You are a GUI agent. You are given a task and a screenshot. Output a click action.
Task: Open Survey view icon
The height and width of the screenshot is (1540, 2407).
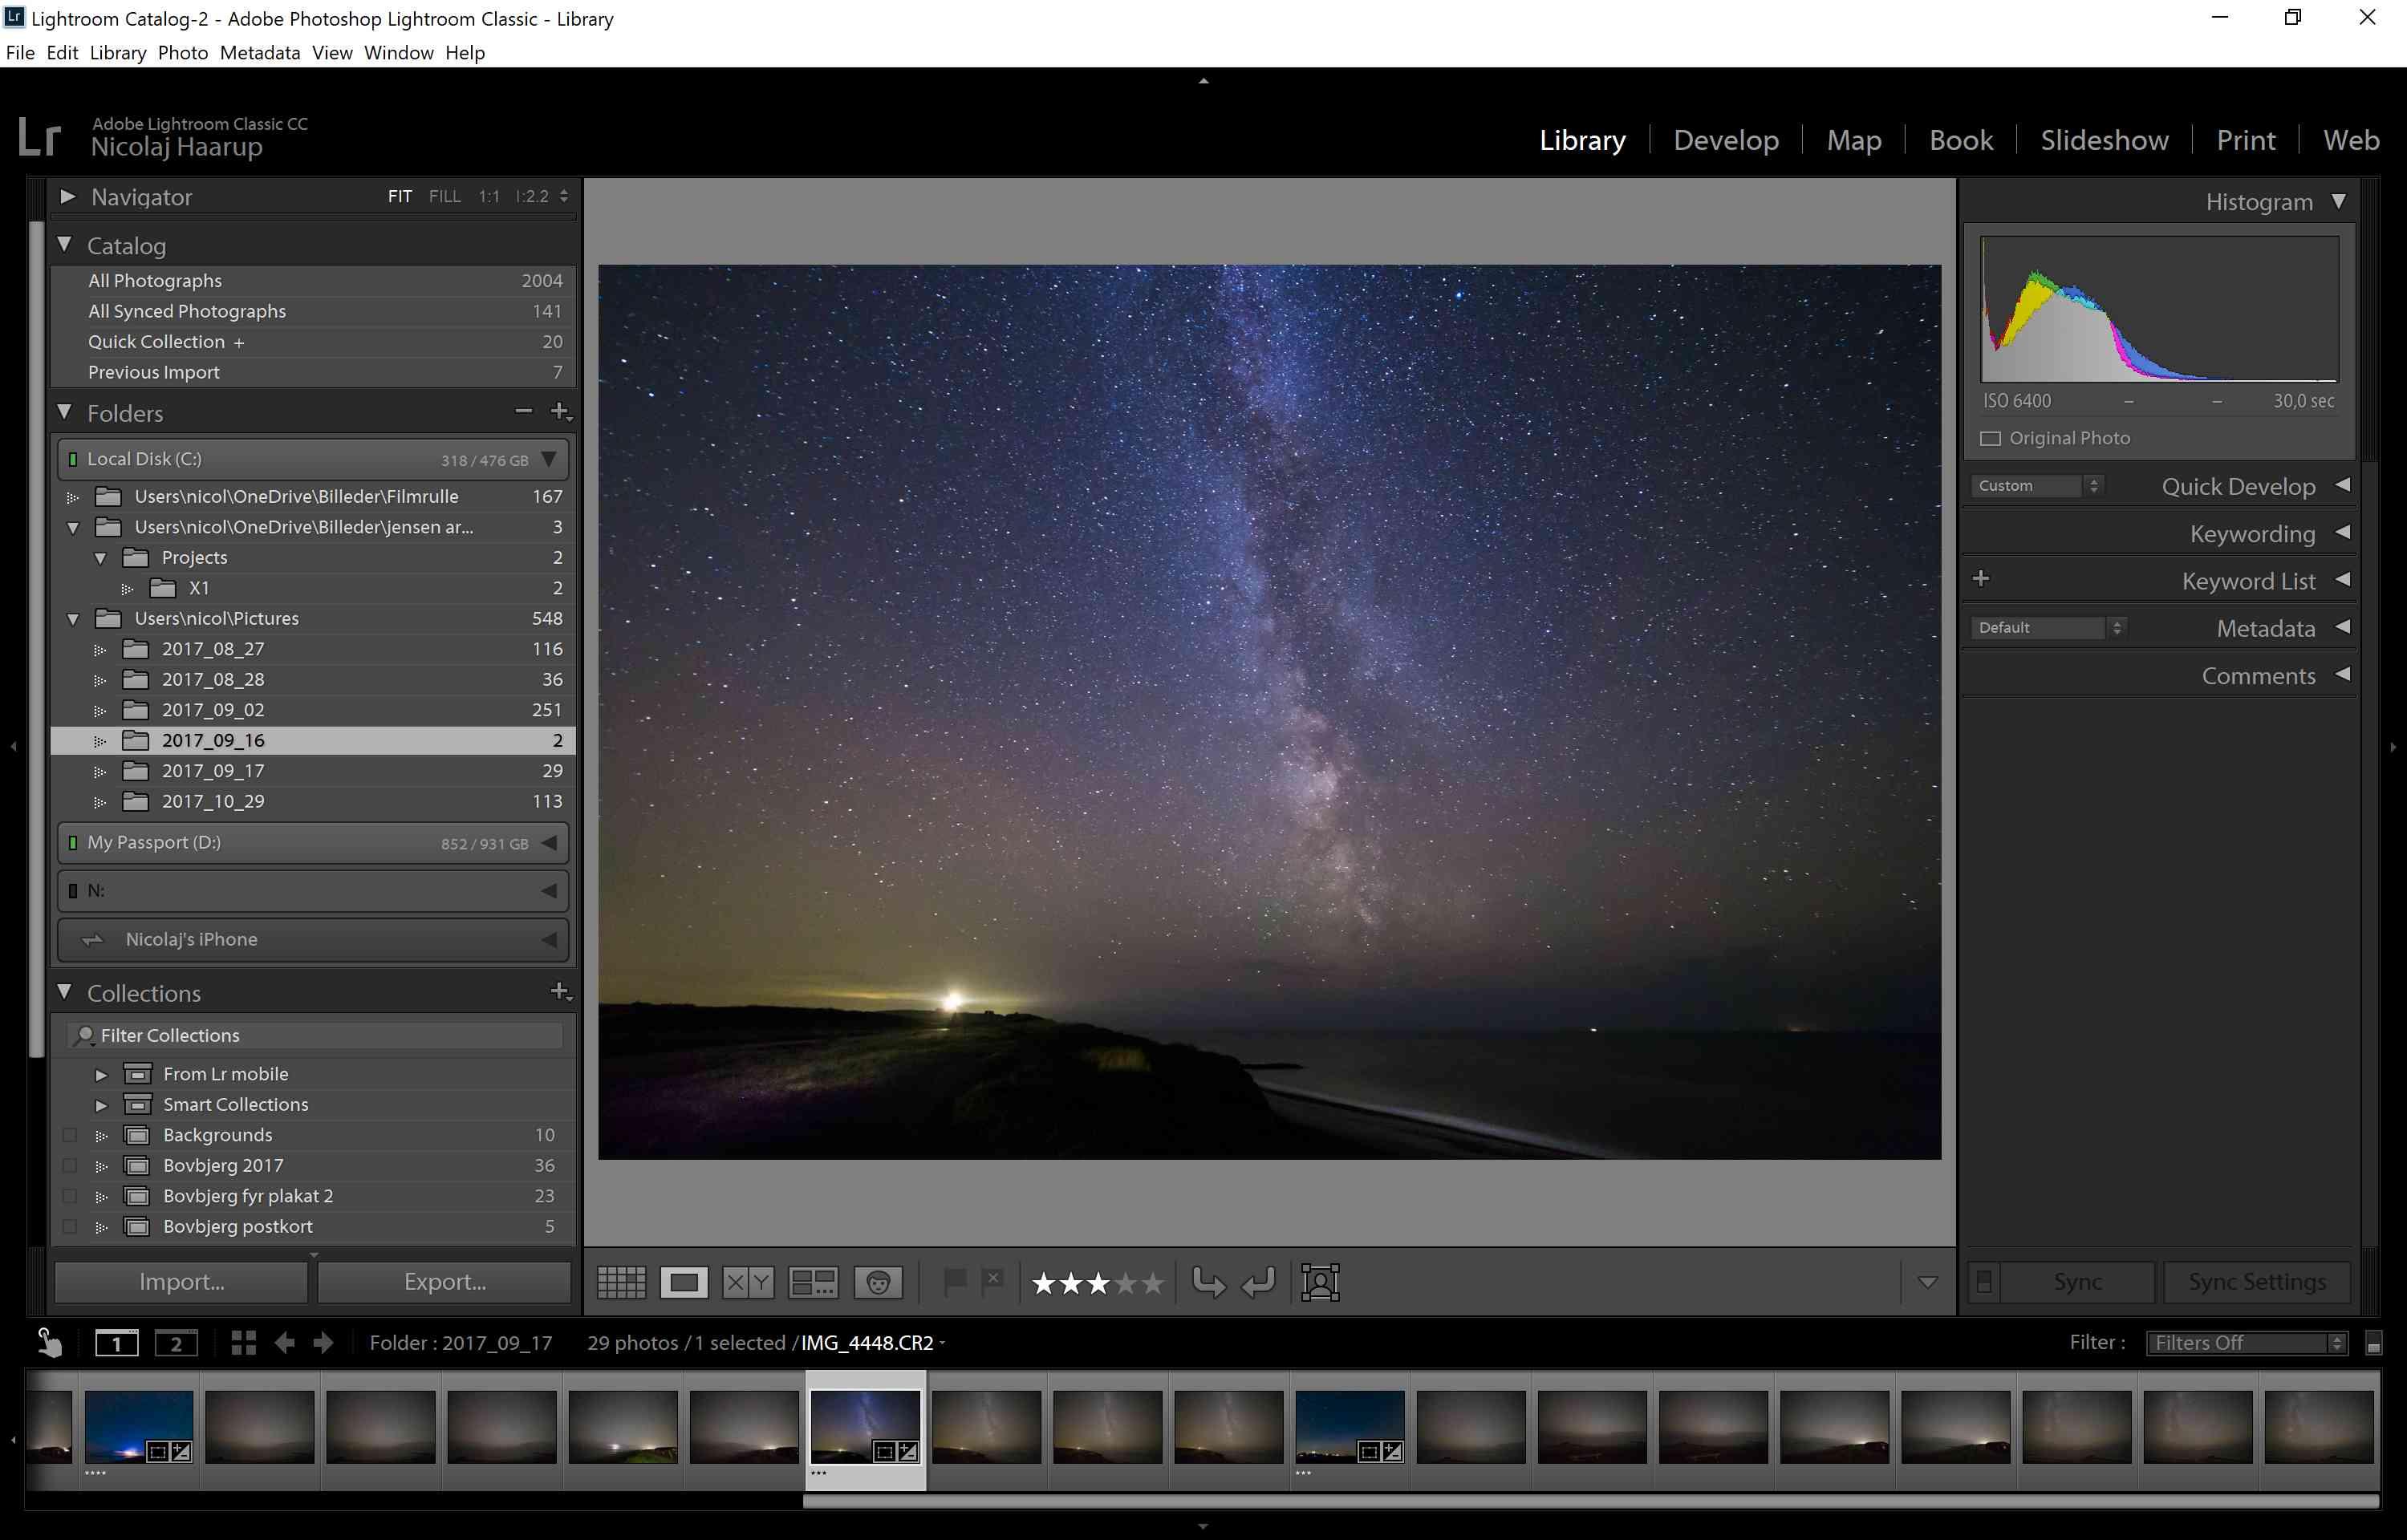point(813,1282)
